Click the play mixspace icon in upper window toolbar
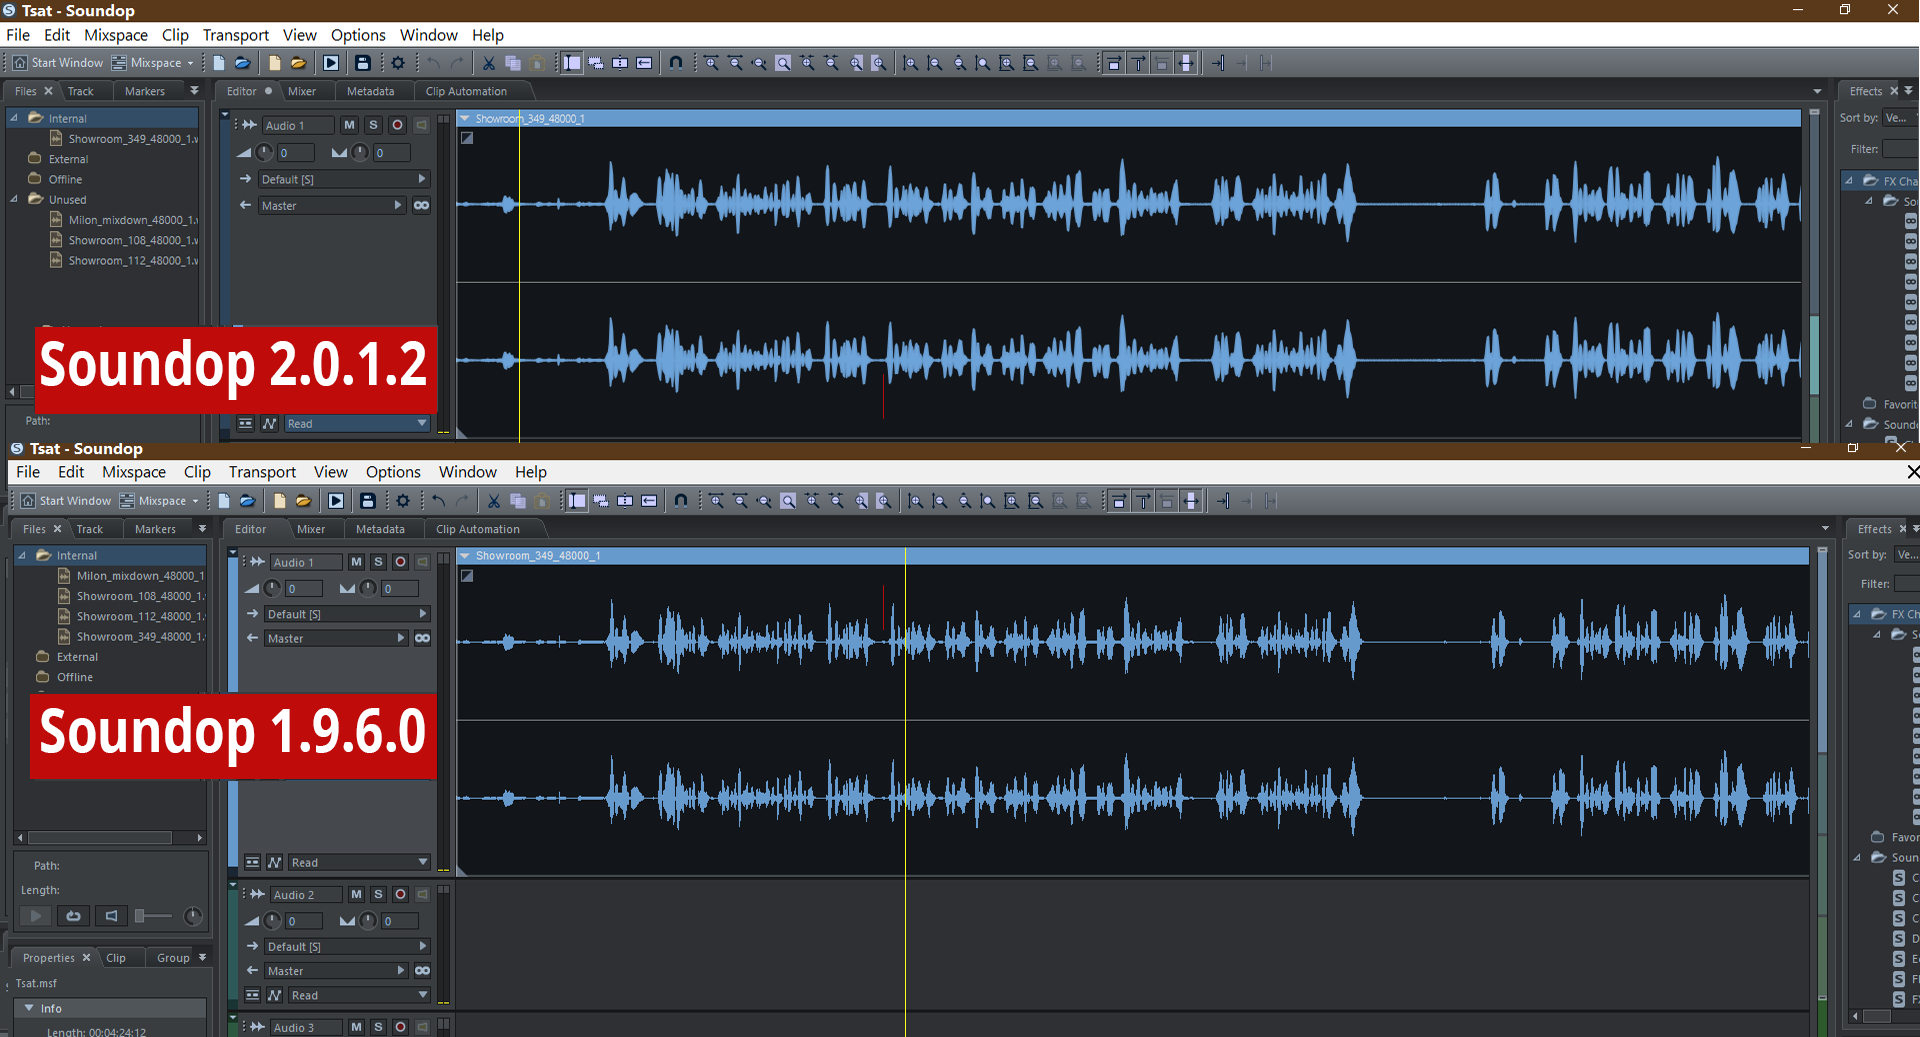The width and height of the screenshot is (1920, 1037). click(x=331, y=63)
